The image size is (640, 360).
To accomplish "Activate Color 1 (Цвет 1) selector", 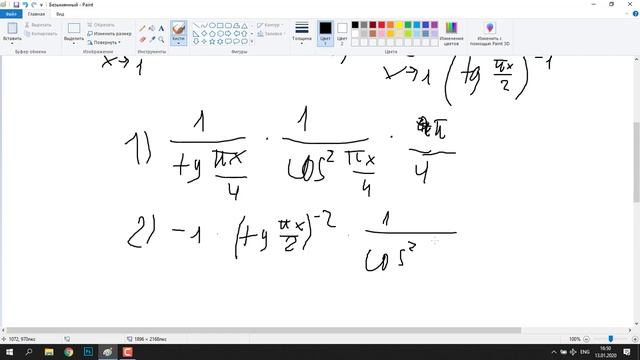I will 325,33.
